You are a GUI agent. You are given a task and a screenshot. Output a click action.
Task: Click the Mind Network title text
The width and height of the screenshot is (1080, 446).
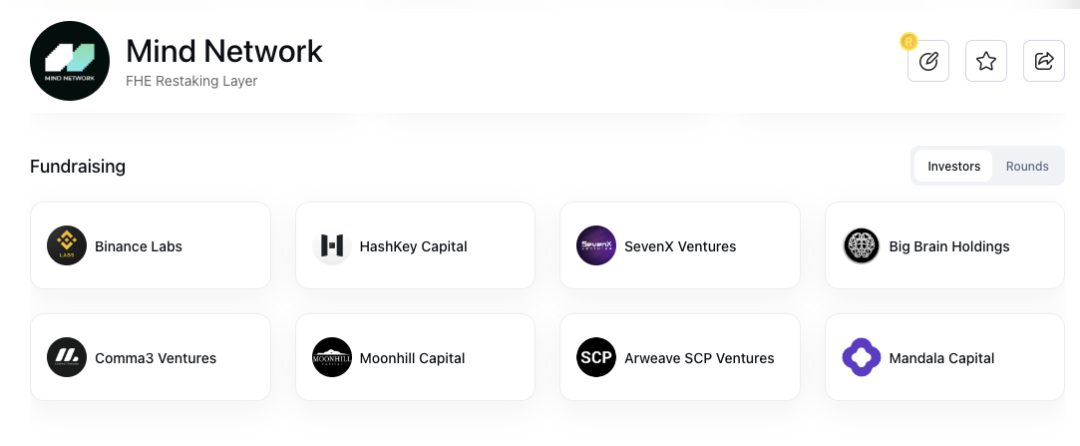pyautogui.click(x=224, y=52)
